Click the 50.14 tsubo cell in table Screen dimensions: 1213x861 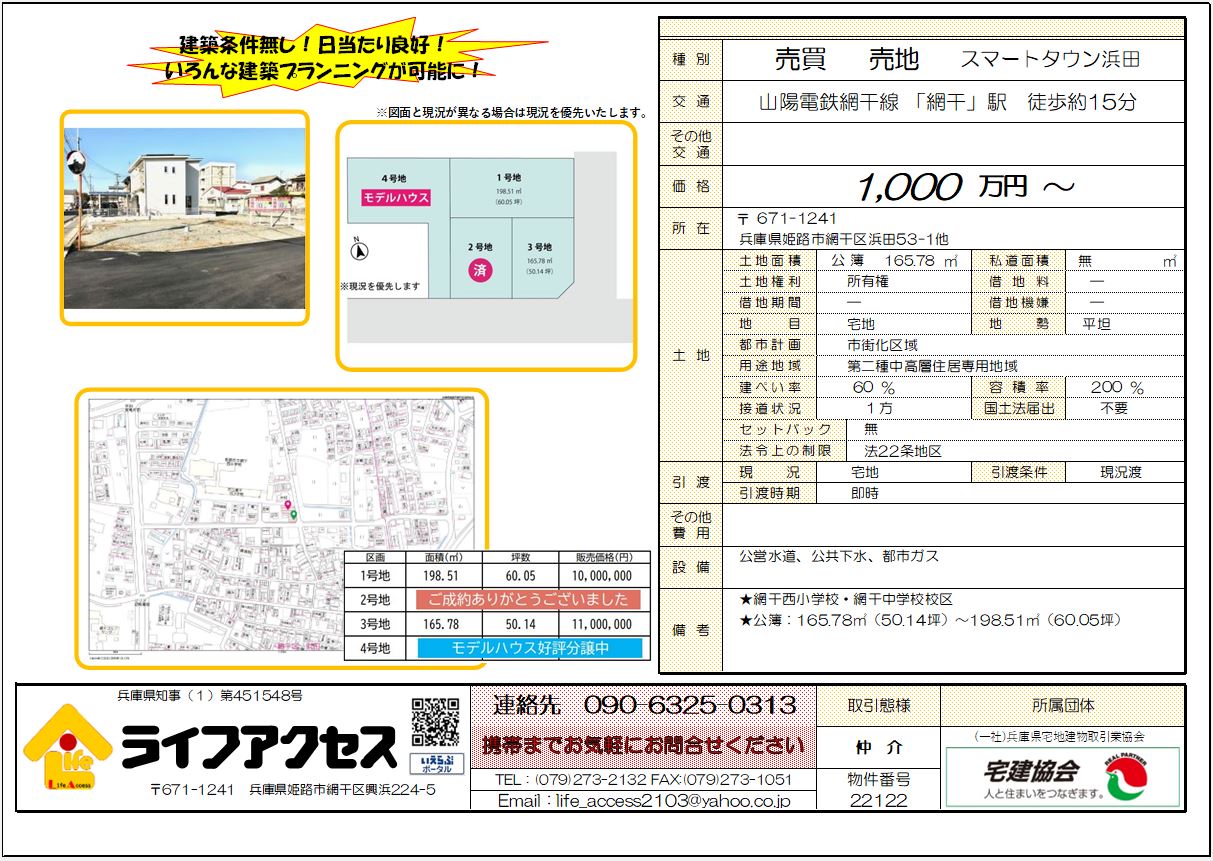[520, 624]
